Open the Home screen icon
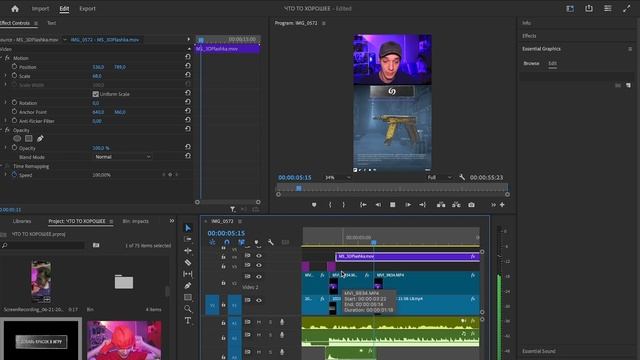 coord(15,9)
